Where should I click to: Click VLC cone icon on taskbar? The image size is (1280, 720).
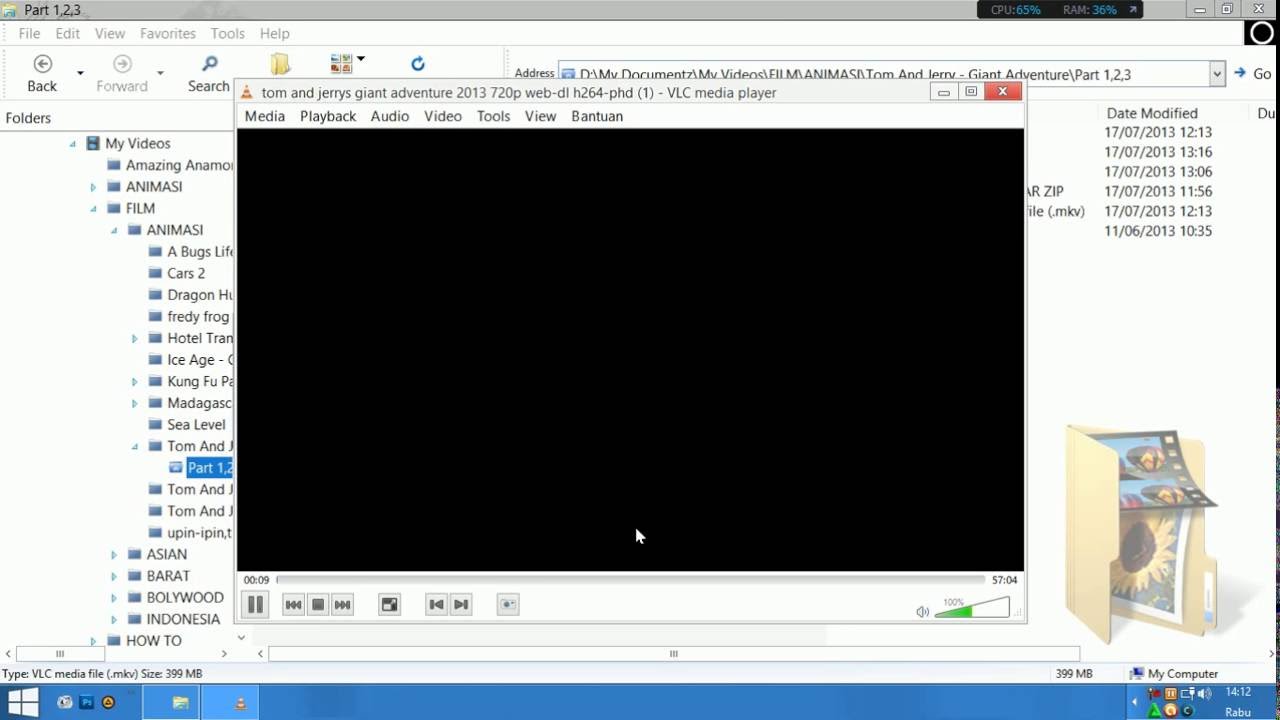click(x=240, y=703)
